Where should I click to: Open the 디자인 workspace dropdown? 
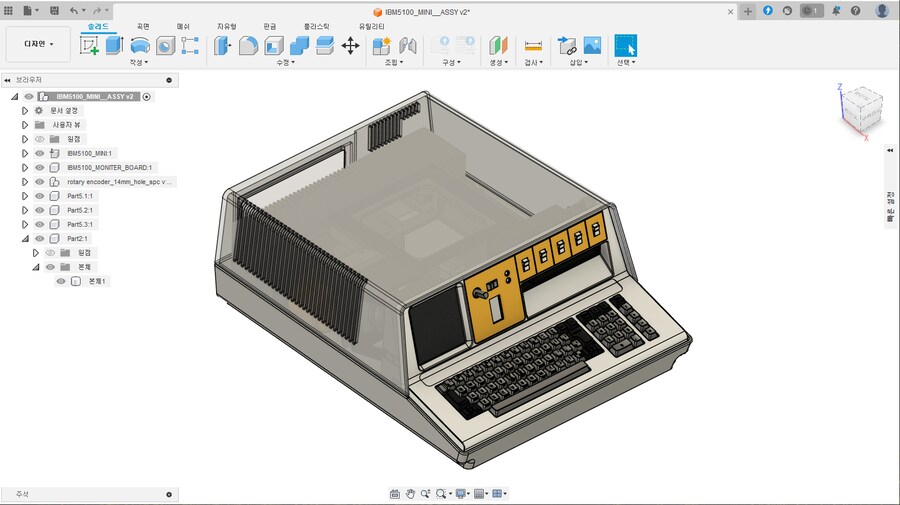(38, 44)
